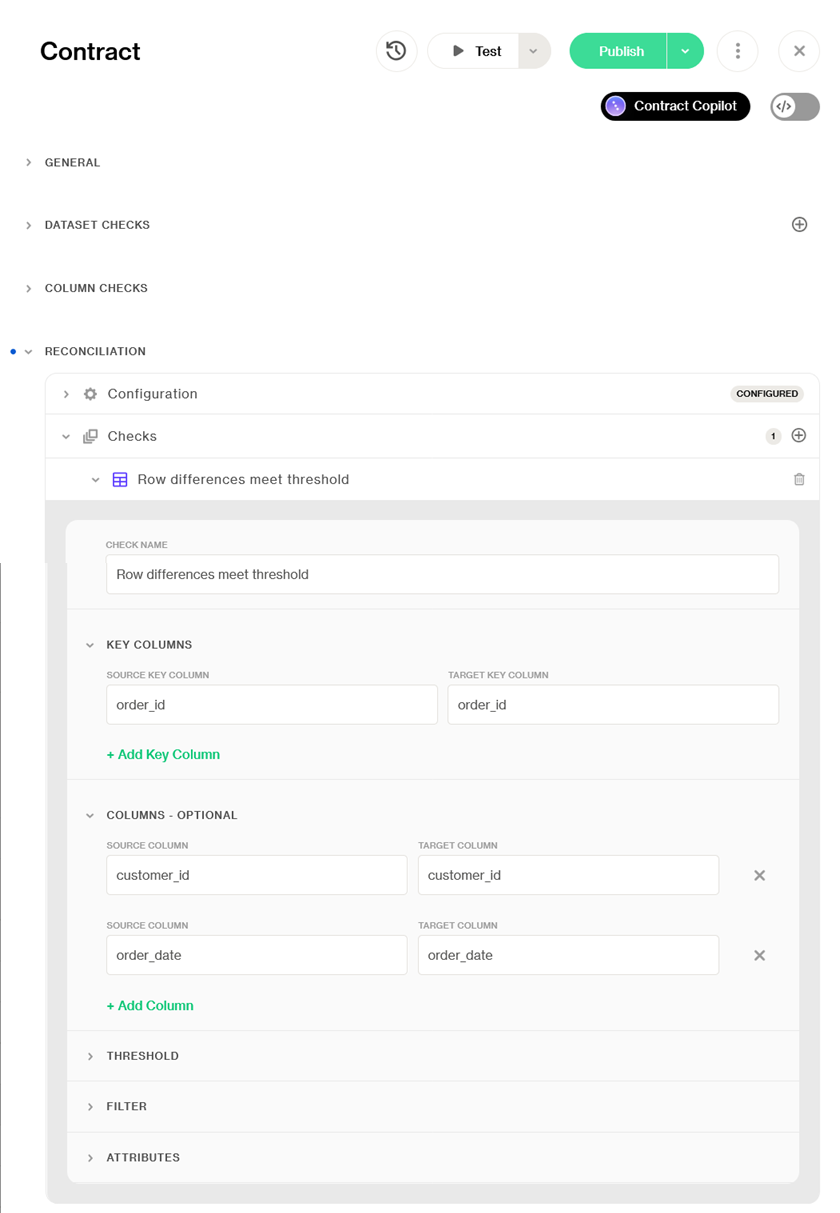
Task: Open the version history clock icon
Action: [x=396, y=51]
